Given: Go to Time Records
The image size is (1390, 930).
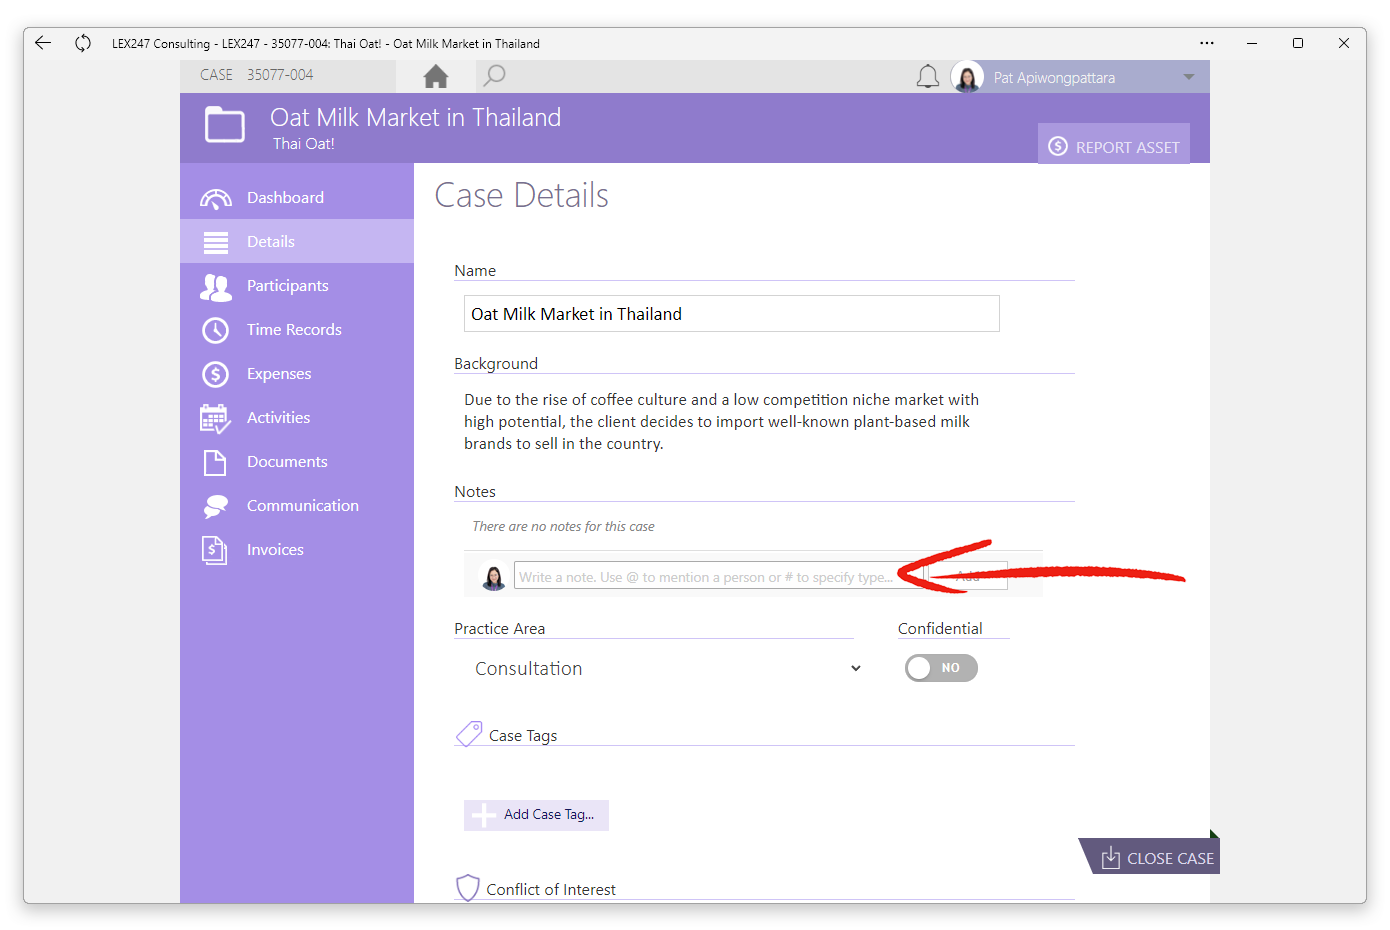Looking at the screenshot, I should tap(297, 329).
